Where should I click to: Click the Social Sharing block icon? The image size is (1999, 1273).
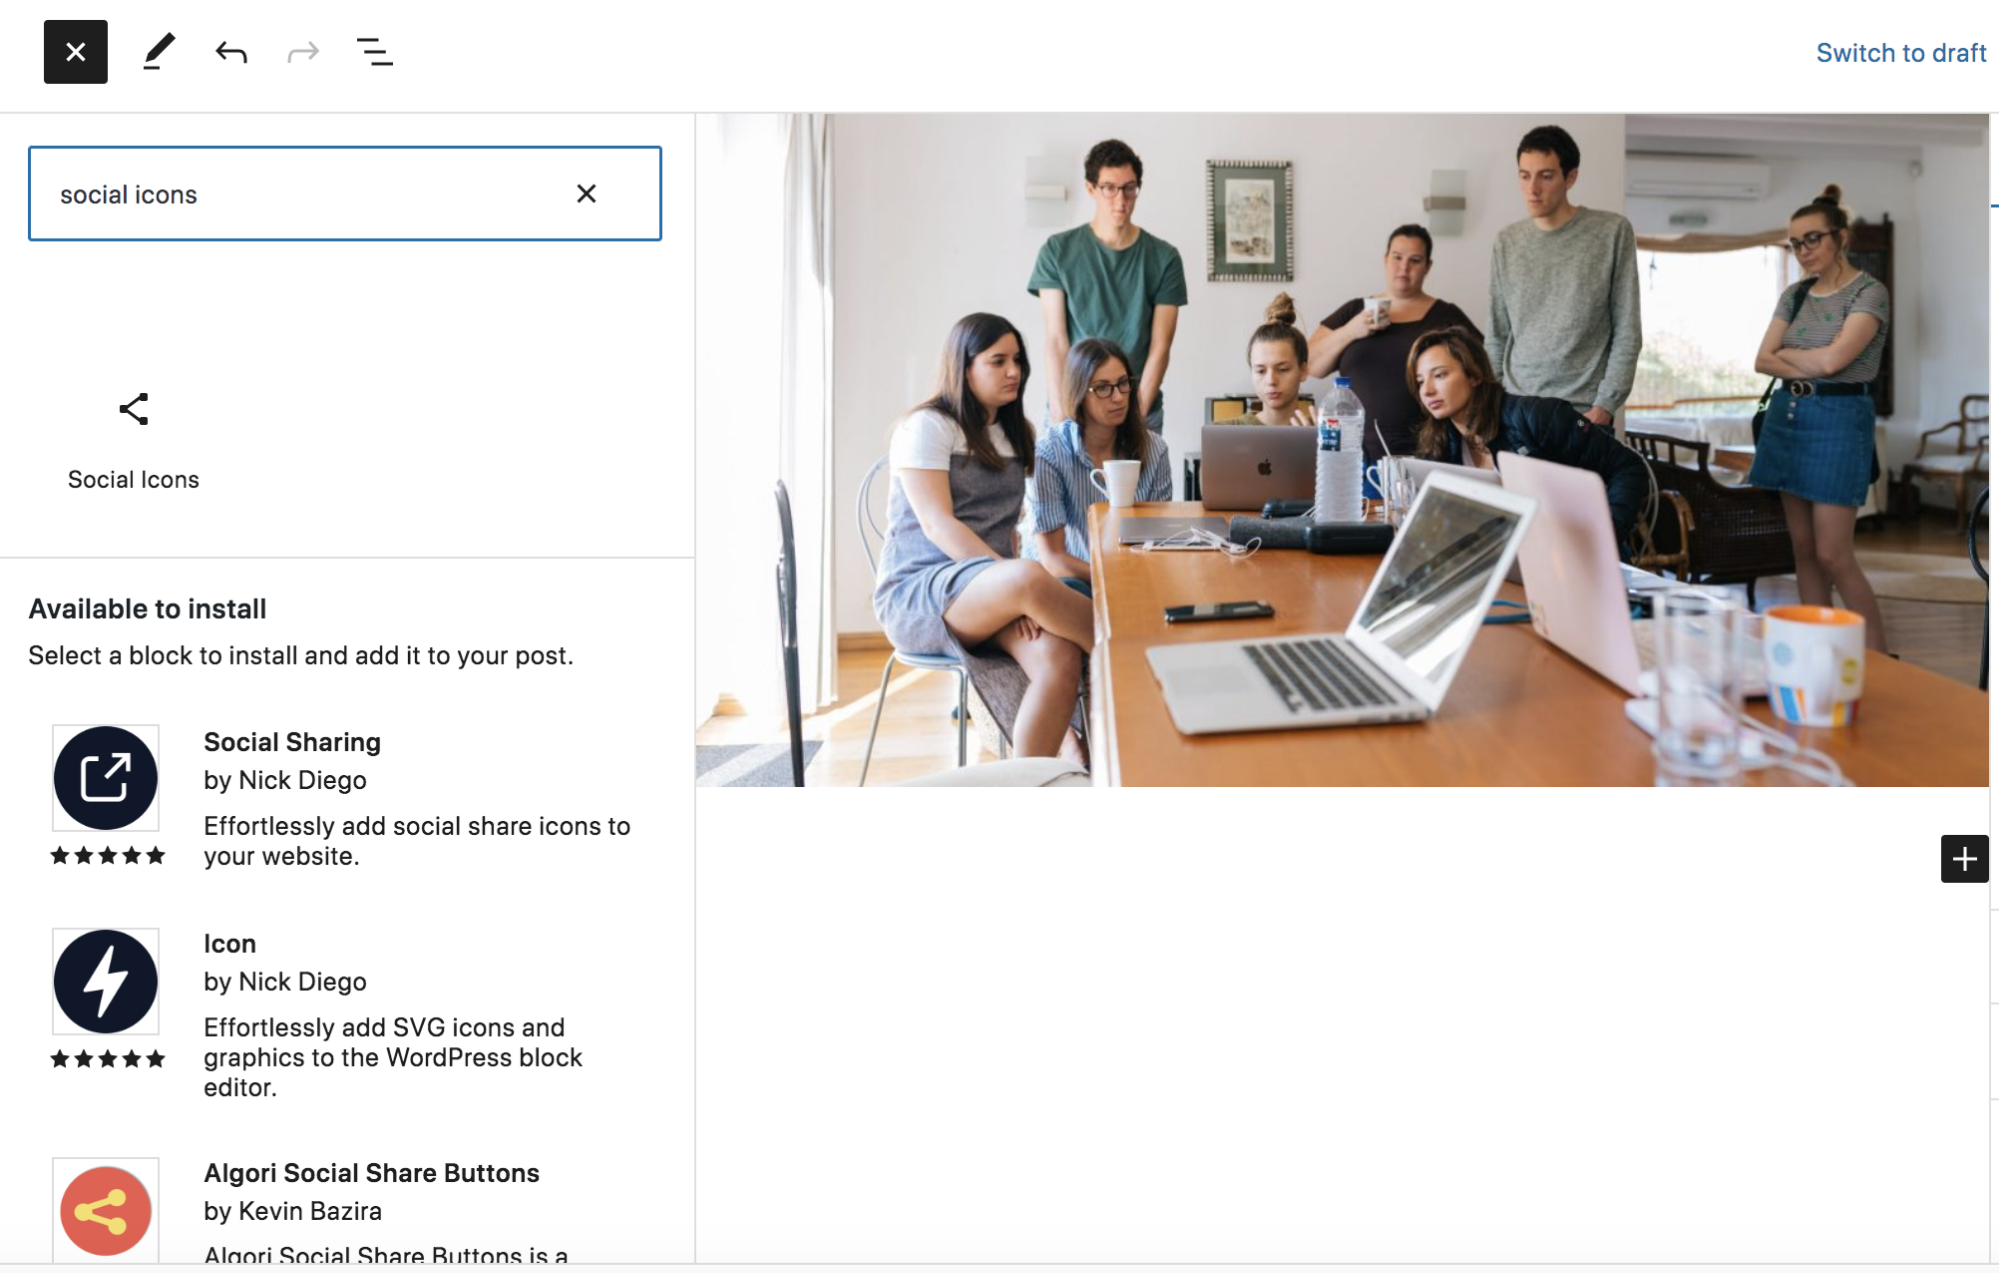105,775
